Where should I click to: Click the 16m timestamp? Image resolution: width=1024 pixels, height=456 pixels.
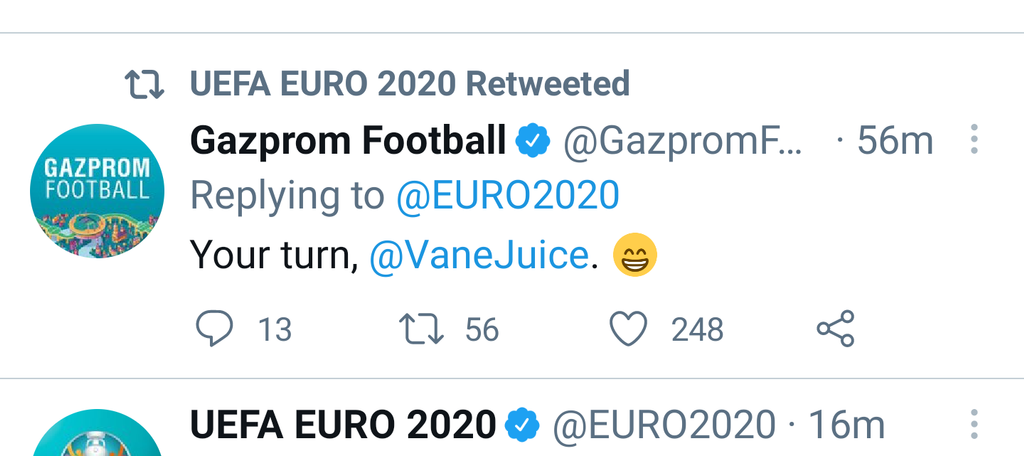845,425
